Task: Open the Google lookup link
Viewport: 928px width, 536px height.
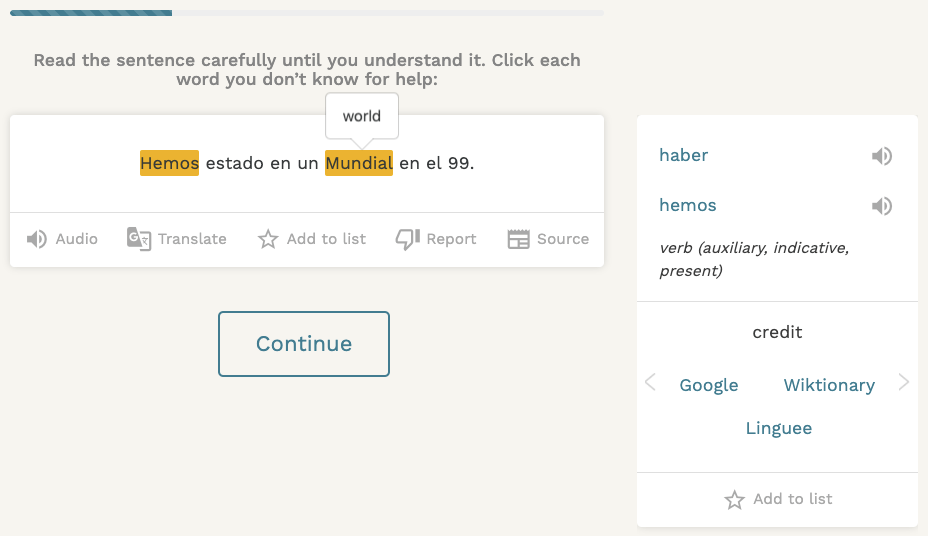Action: [x=708, y=385]
